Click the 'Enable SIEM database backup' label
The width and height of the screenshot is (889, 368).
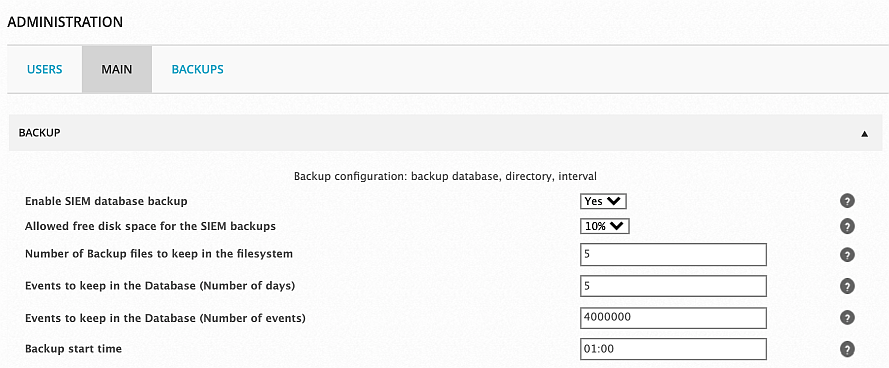pyautogui.click(x=106, y=201)
